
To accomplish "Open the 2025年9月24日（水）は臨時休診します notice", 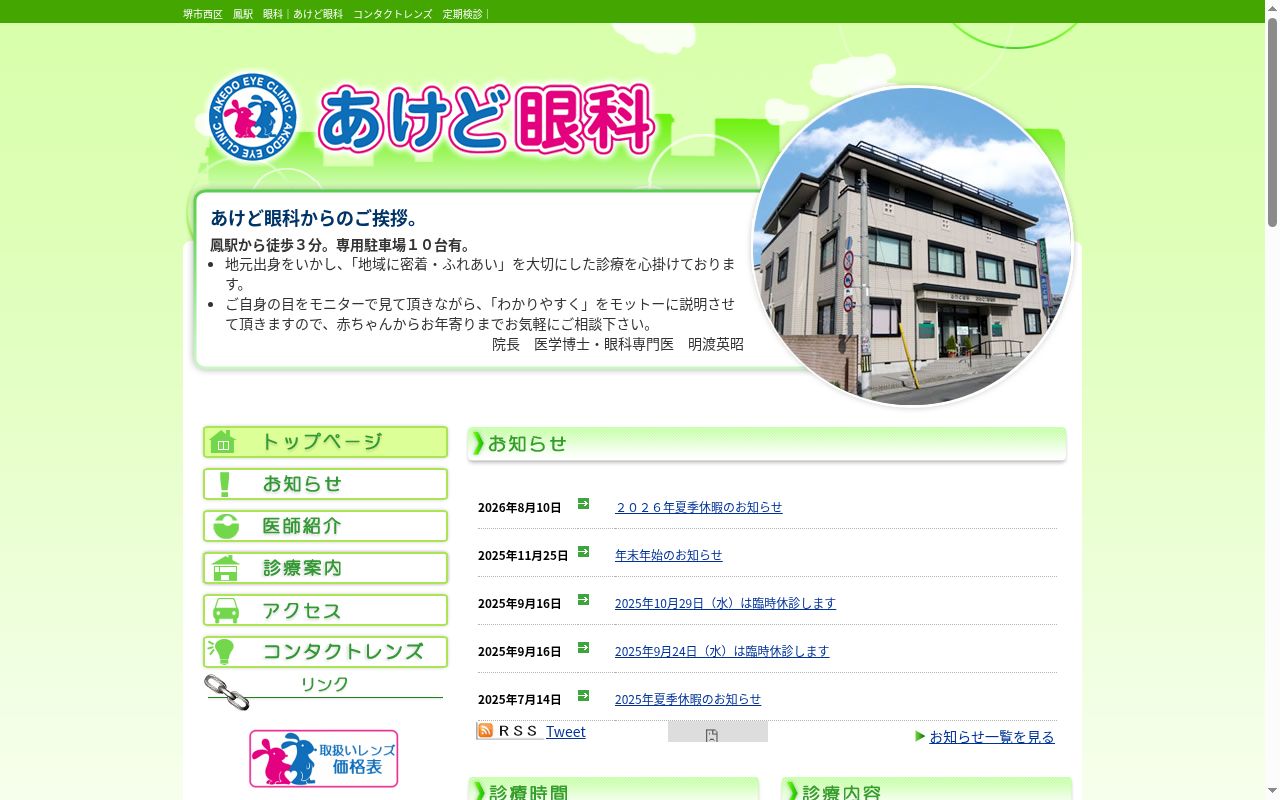I will (x=722, y=651).
